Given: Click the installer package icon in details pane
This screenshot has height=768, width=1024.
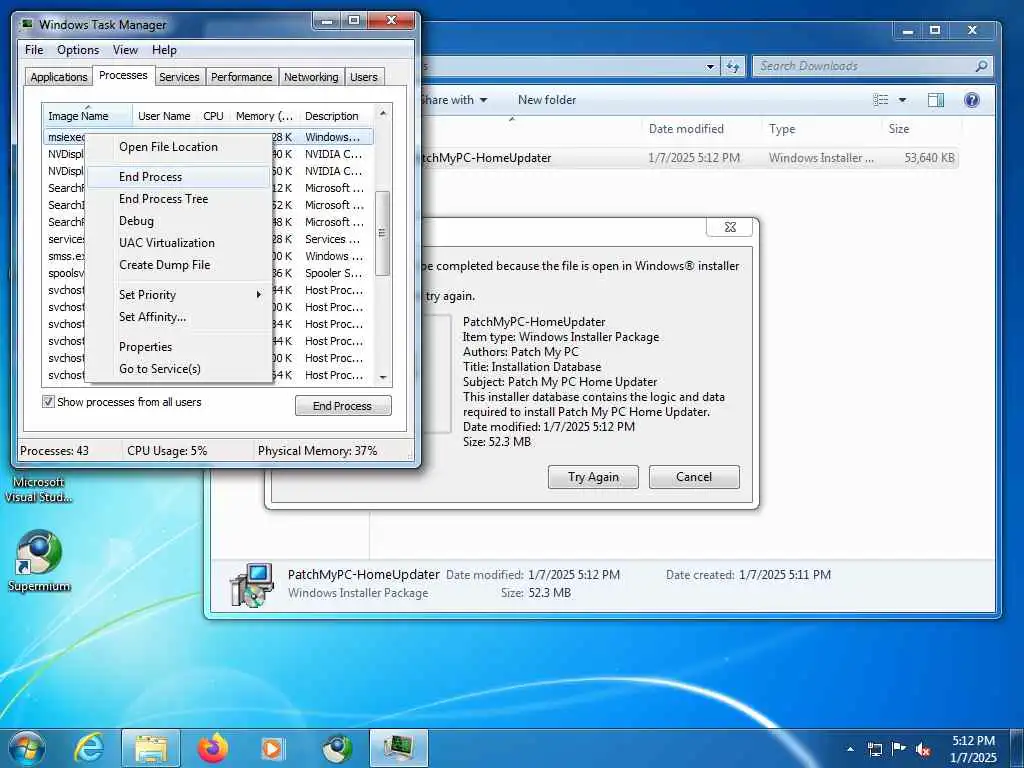Looking at the screenshot, I should 251,584.
